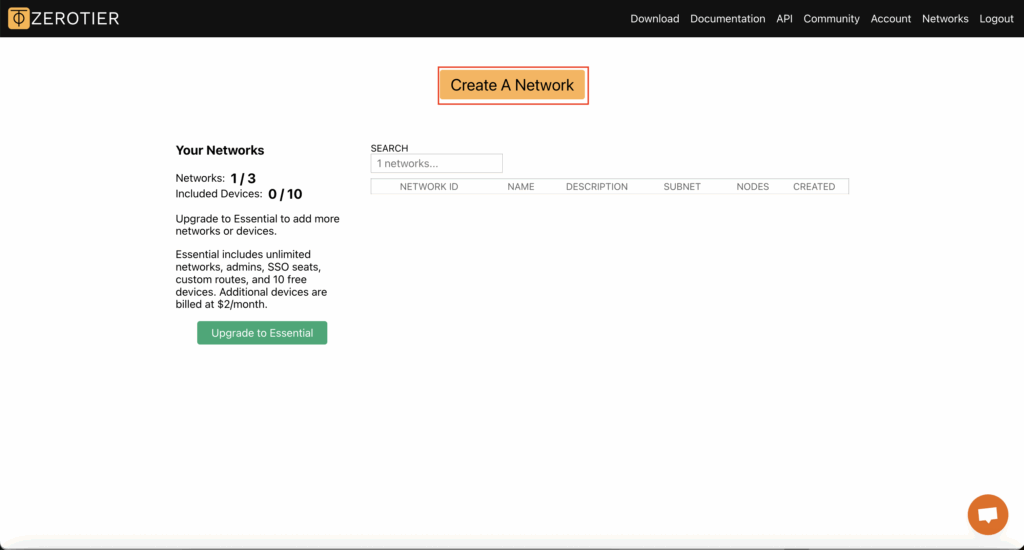The width and height of the screenshot is (1024, 550).
Task: Click the Nodes column header
Action: click(x=752, y=187)
